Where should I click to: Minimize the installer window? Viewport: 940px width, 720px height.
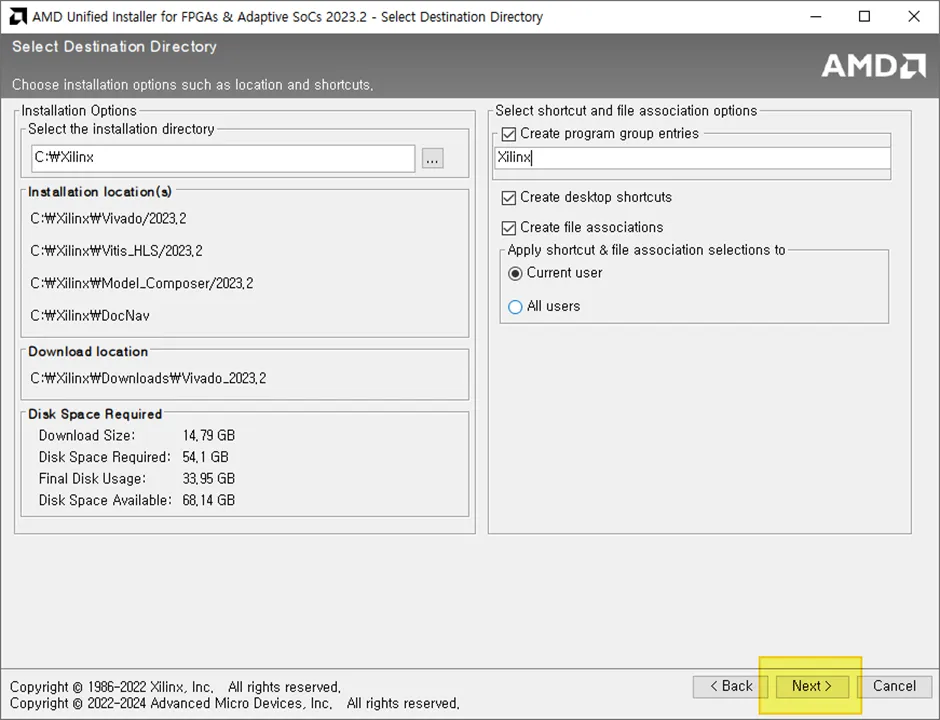pyautogui.click(x=815, y=17)
